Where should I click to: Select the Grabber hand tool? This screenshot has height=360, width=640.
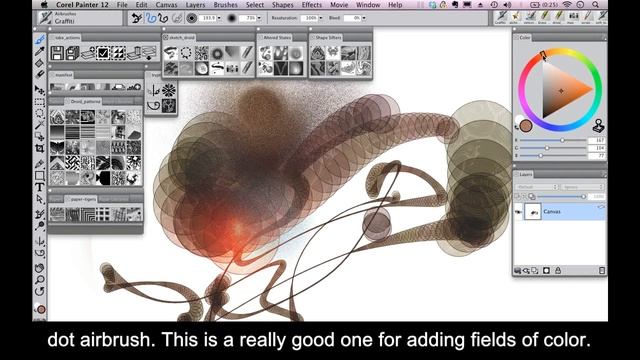click(40, 268)
